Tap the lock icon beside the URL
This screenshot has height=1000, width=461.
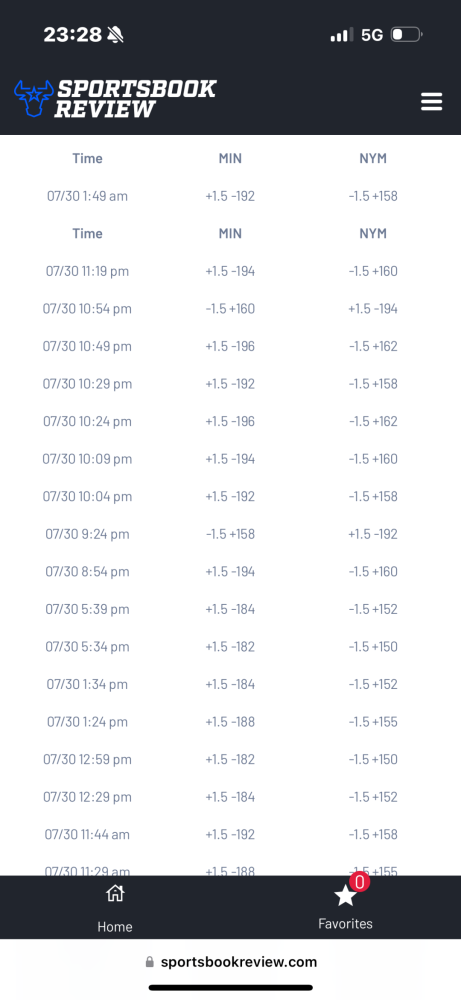coord(150,962)
